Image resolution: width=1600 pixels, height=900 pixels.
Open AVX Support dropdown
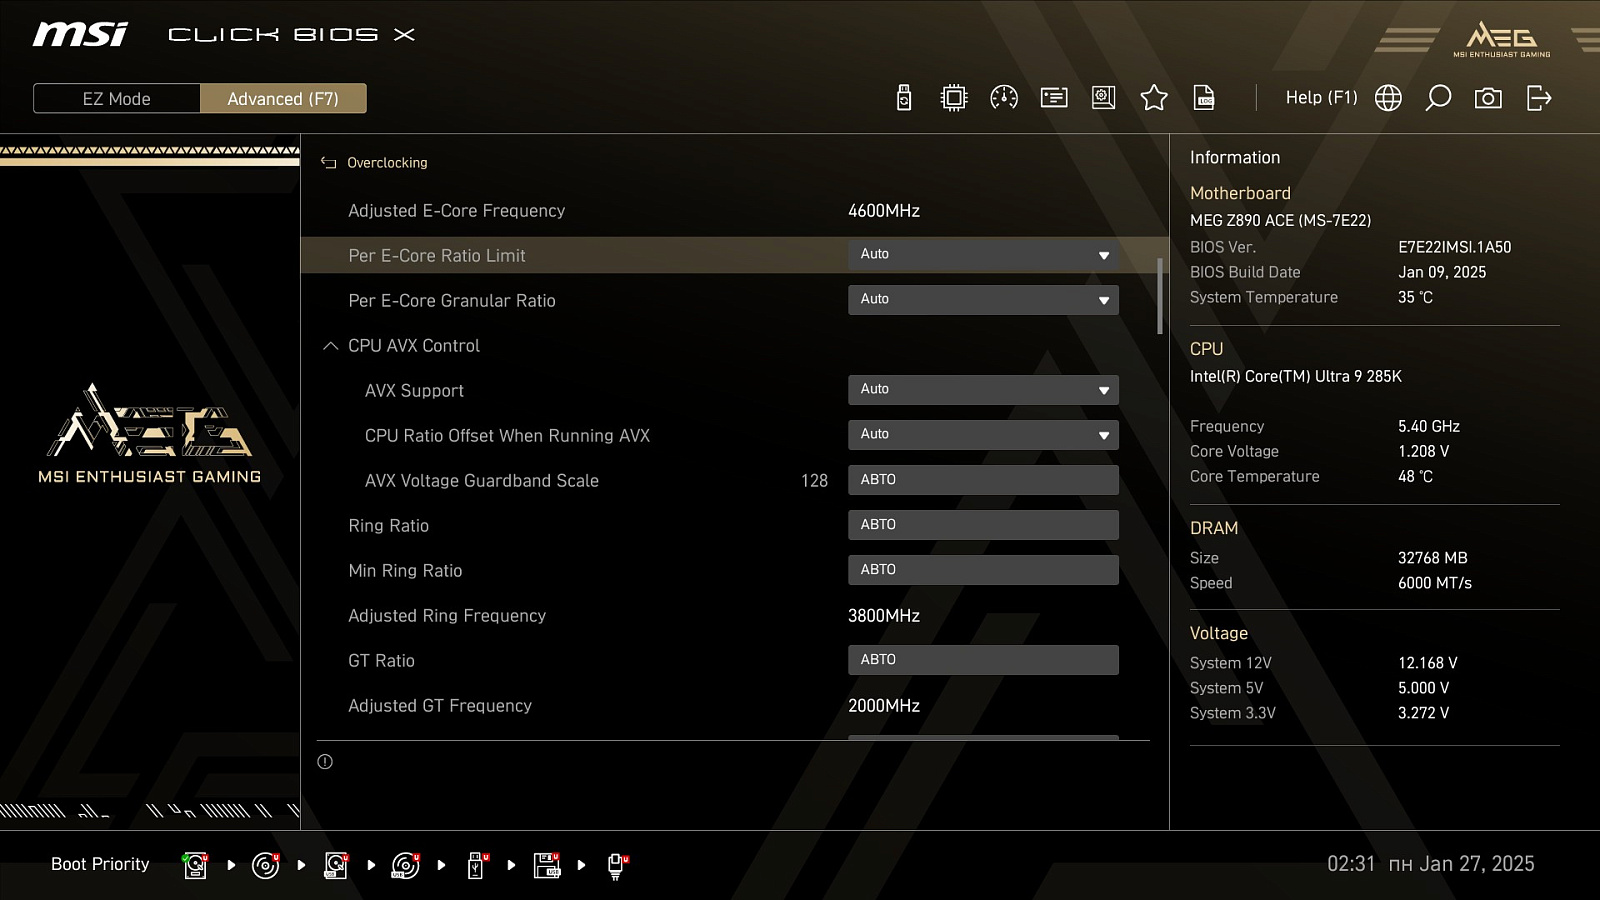coord(983,390)
